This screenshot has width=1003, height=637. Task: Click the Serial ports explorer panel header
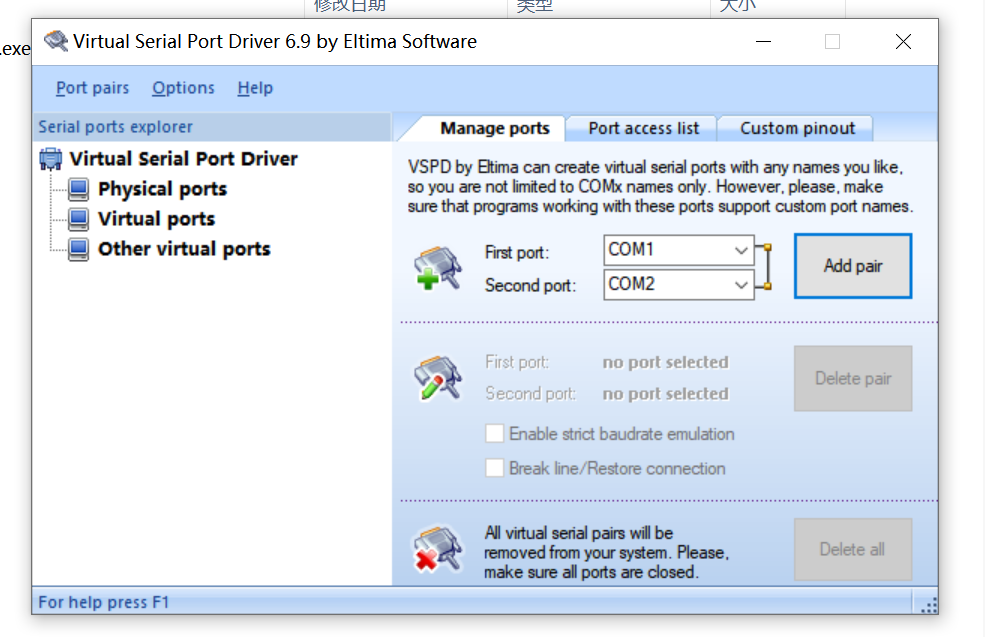point(212,127)
